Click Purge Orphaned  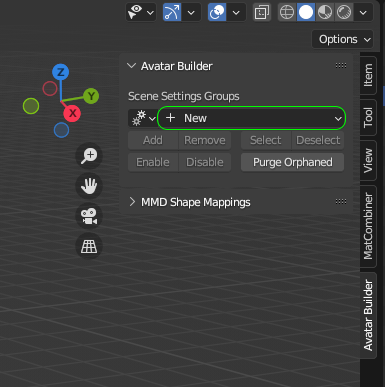pos(293,162)
